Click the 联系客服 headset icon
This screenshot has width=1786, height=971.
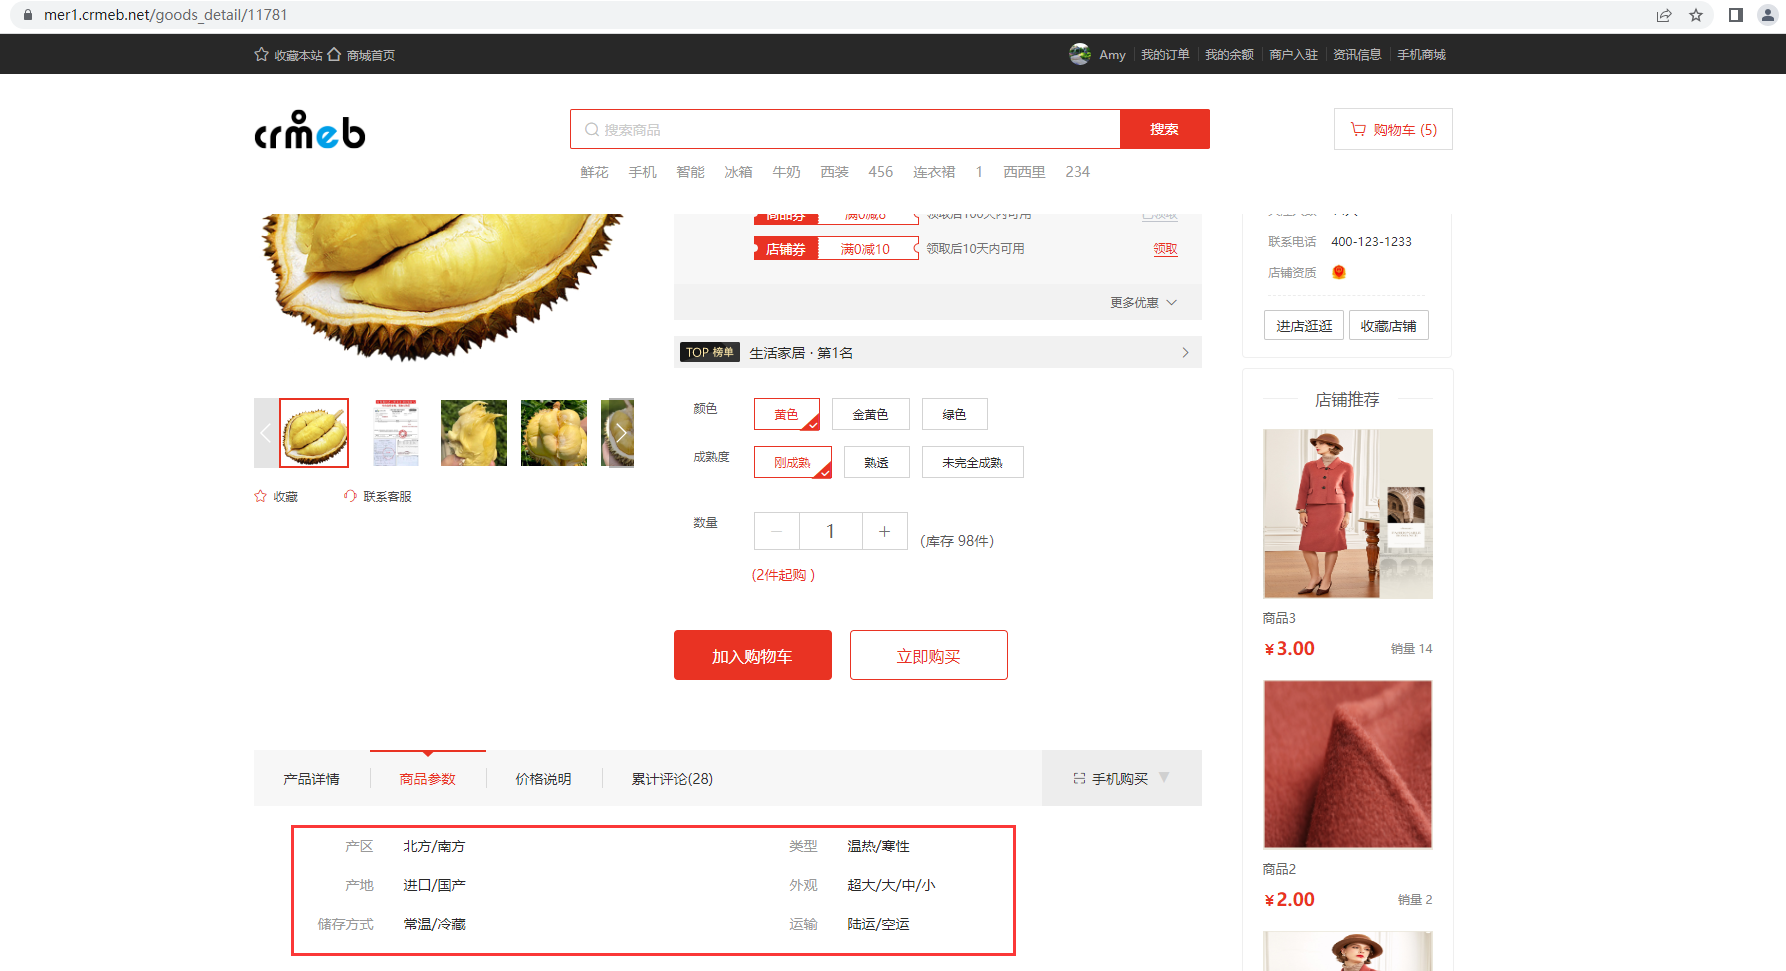click(350, 496)
